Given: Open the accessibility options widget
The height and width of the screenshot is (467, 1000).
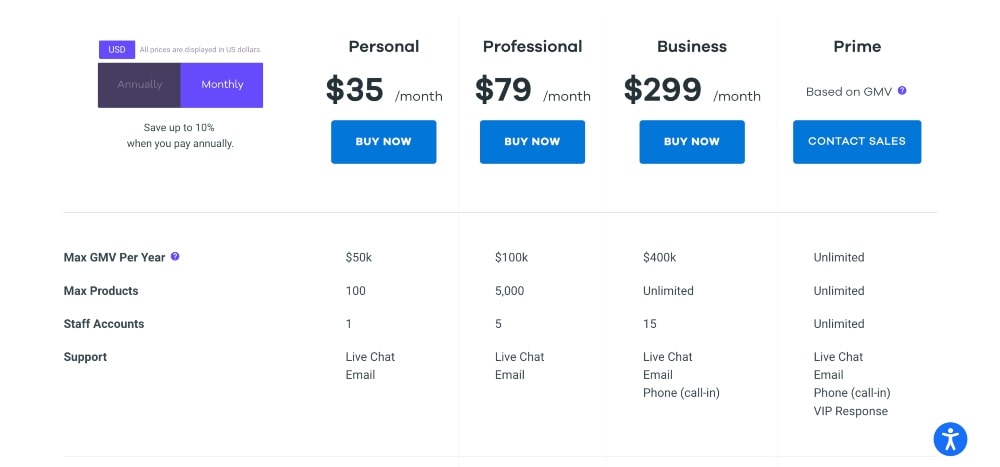Looking at the screenshot, I should 950,439.
